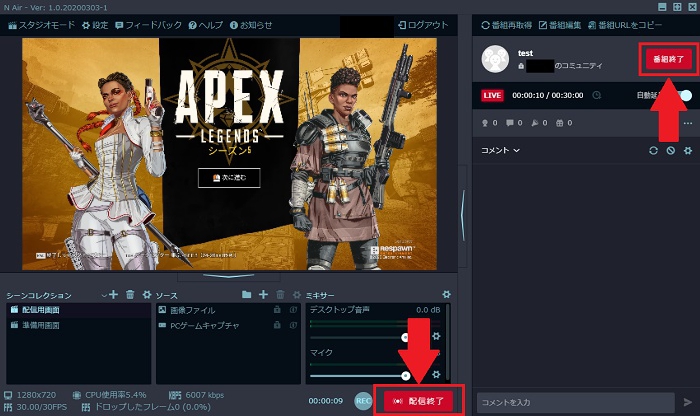Toggle the 自動延長 auto-extend switch
The width and height of the screenshot is (700, 416).
[683, 95]
